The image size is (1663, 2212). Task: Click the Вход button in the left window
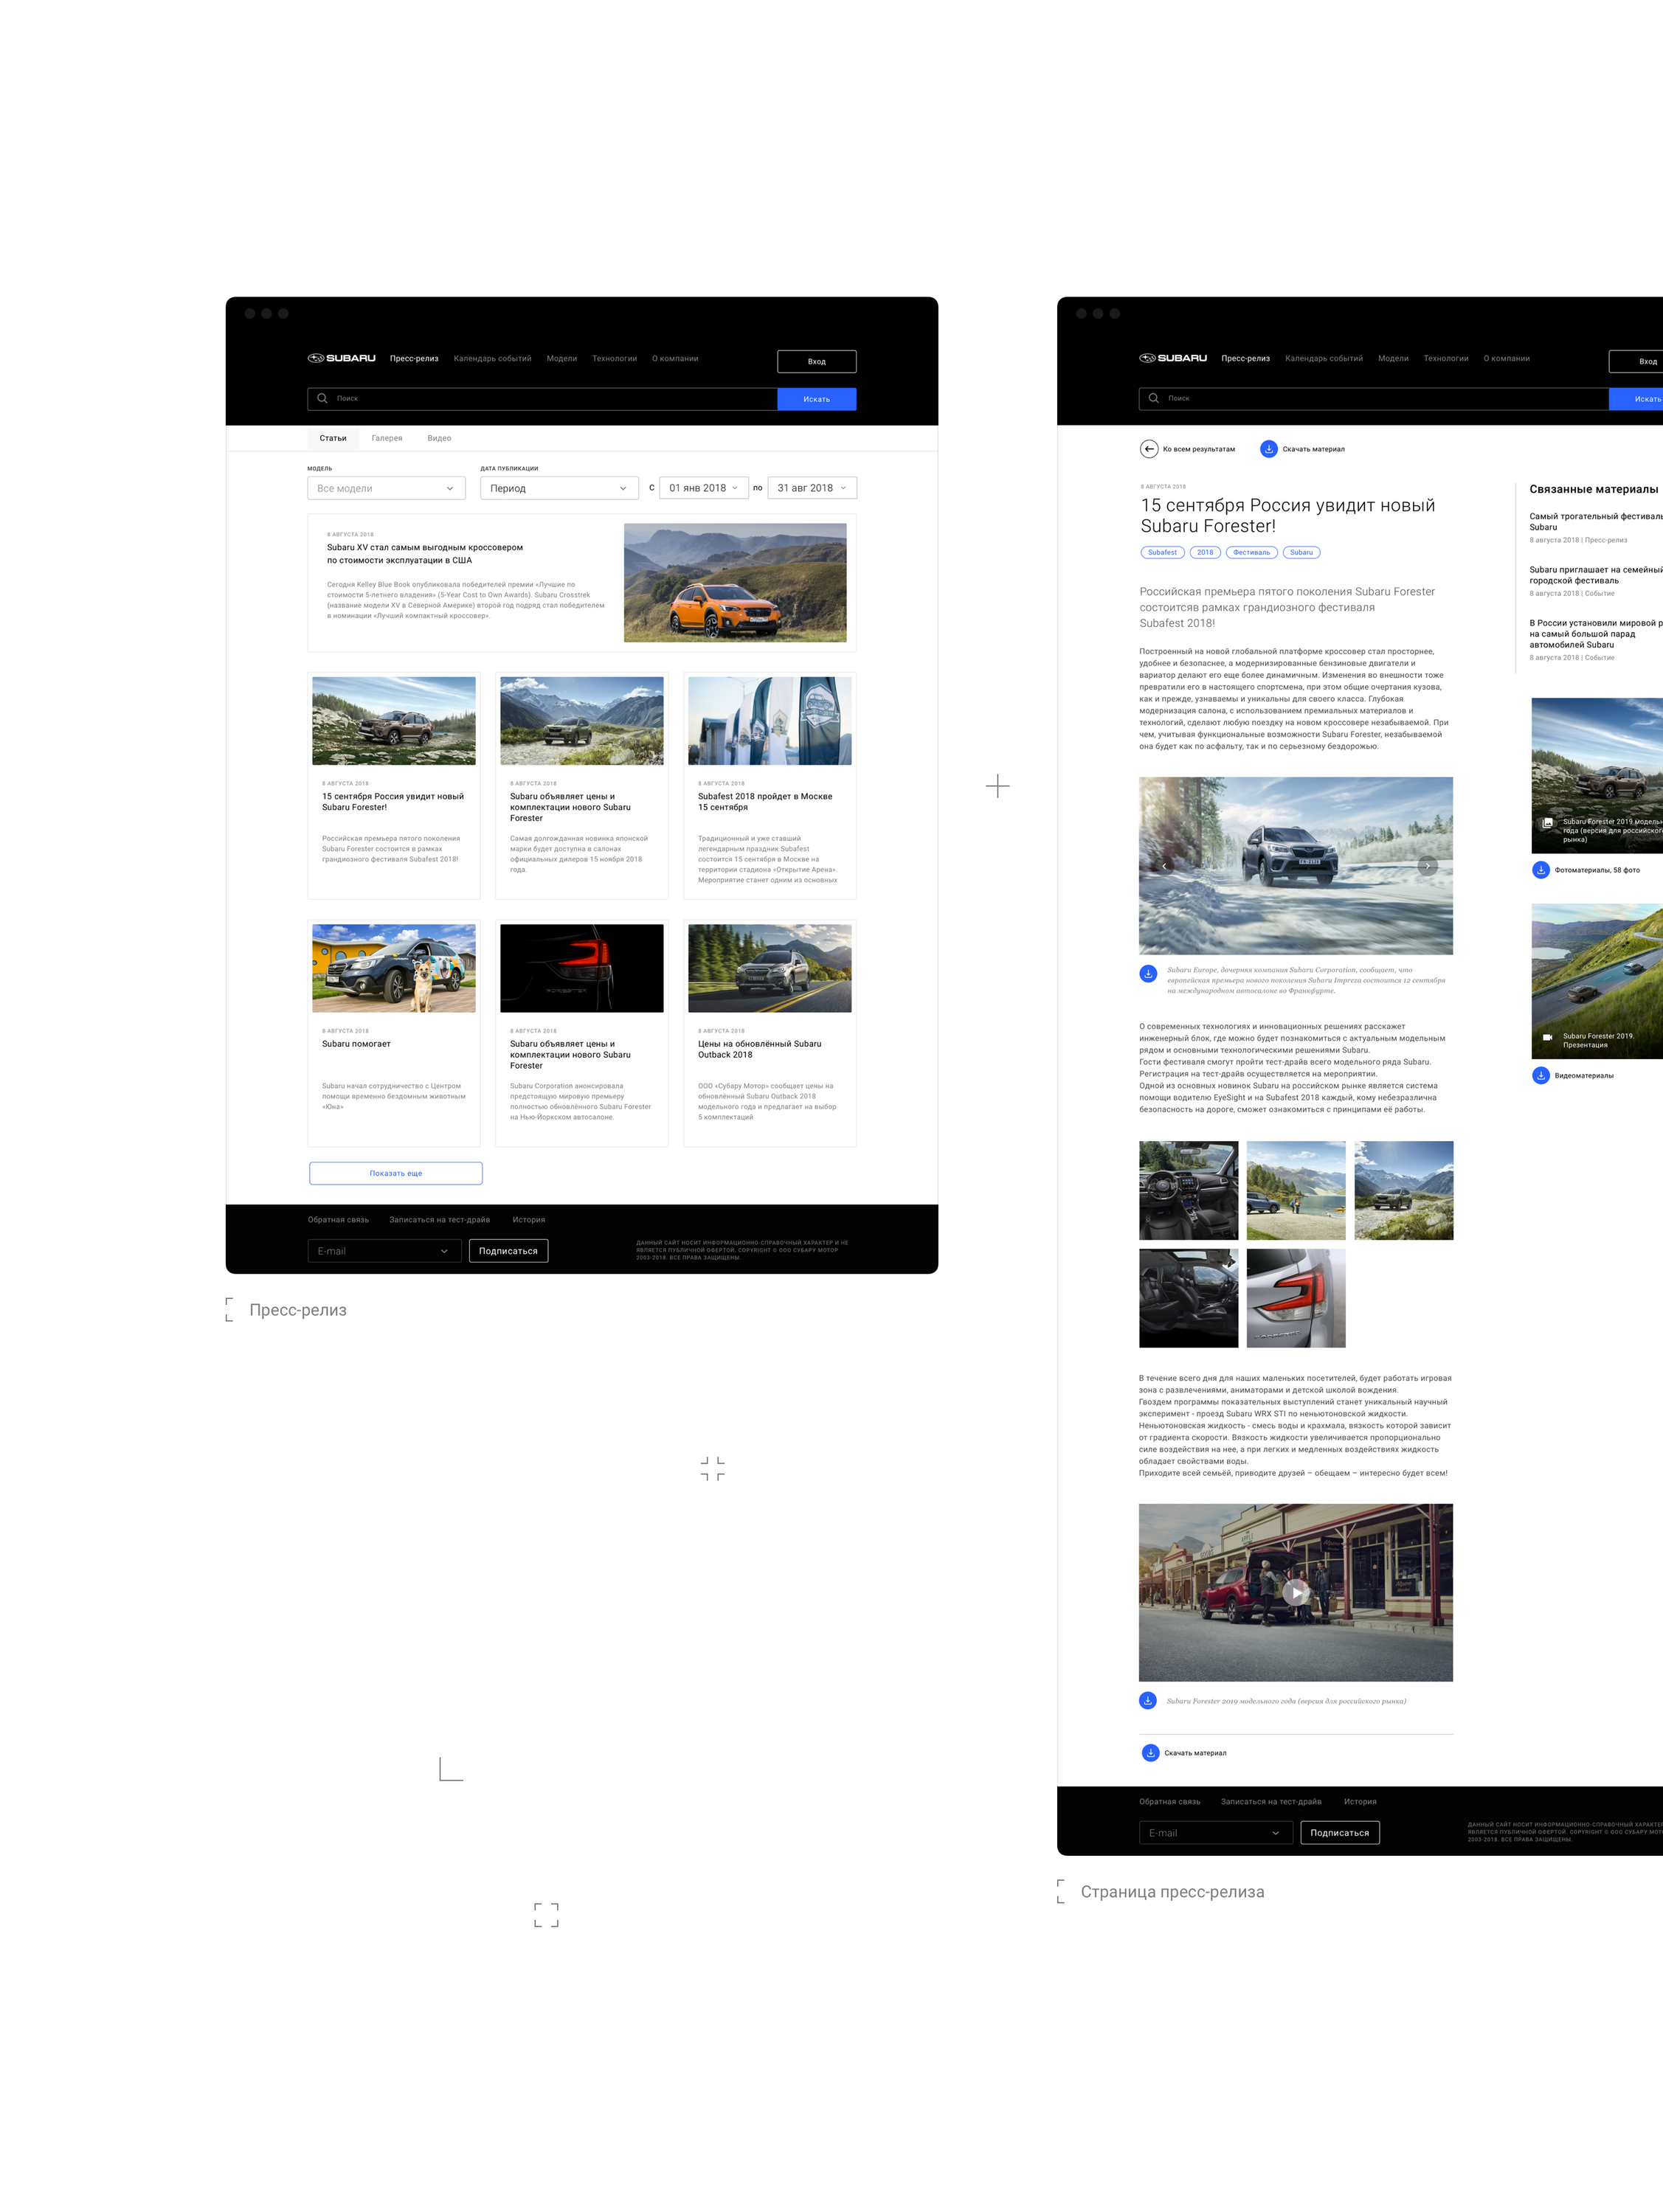coord(817,361)
